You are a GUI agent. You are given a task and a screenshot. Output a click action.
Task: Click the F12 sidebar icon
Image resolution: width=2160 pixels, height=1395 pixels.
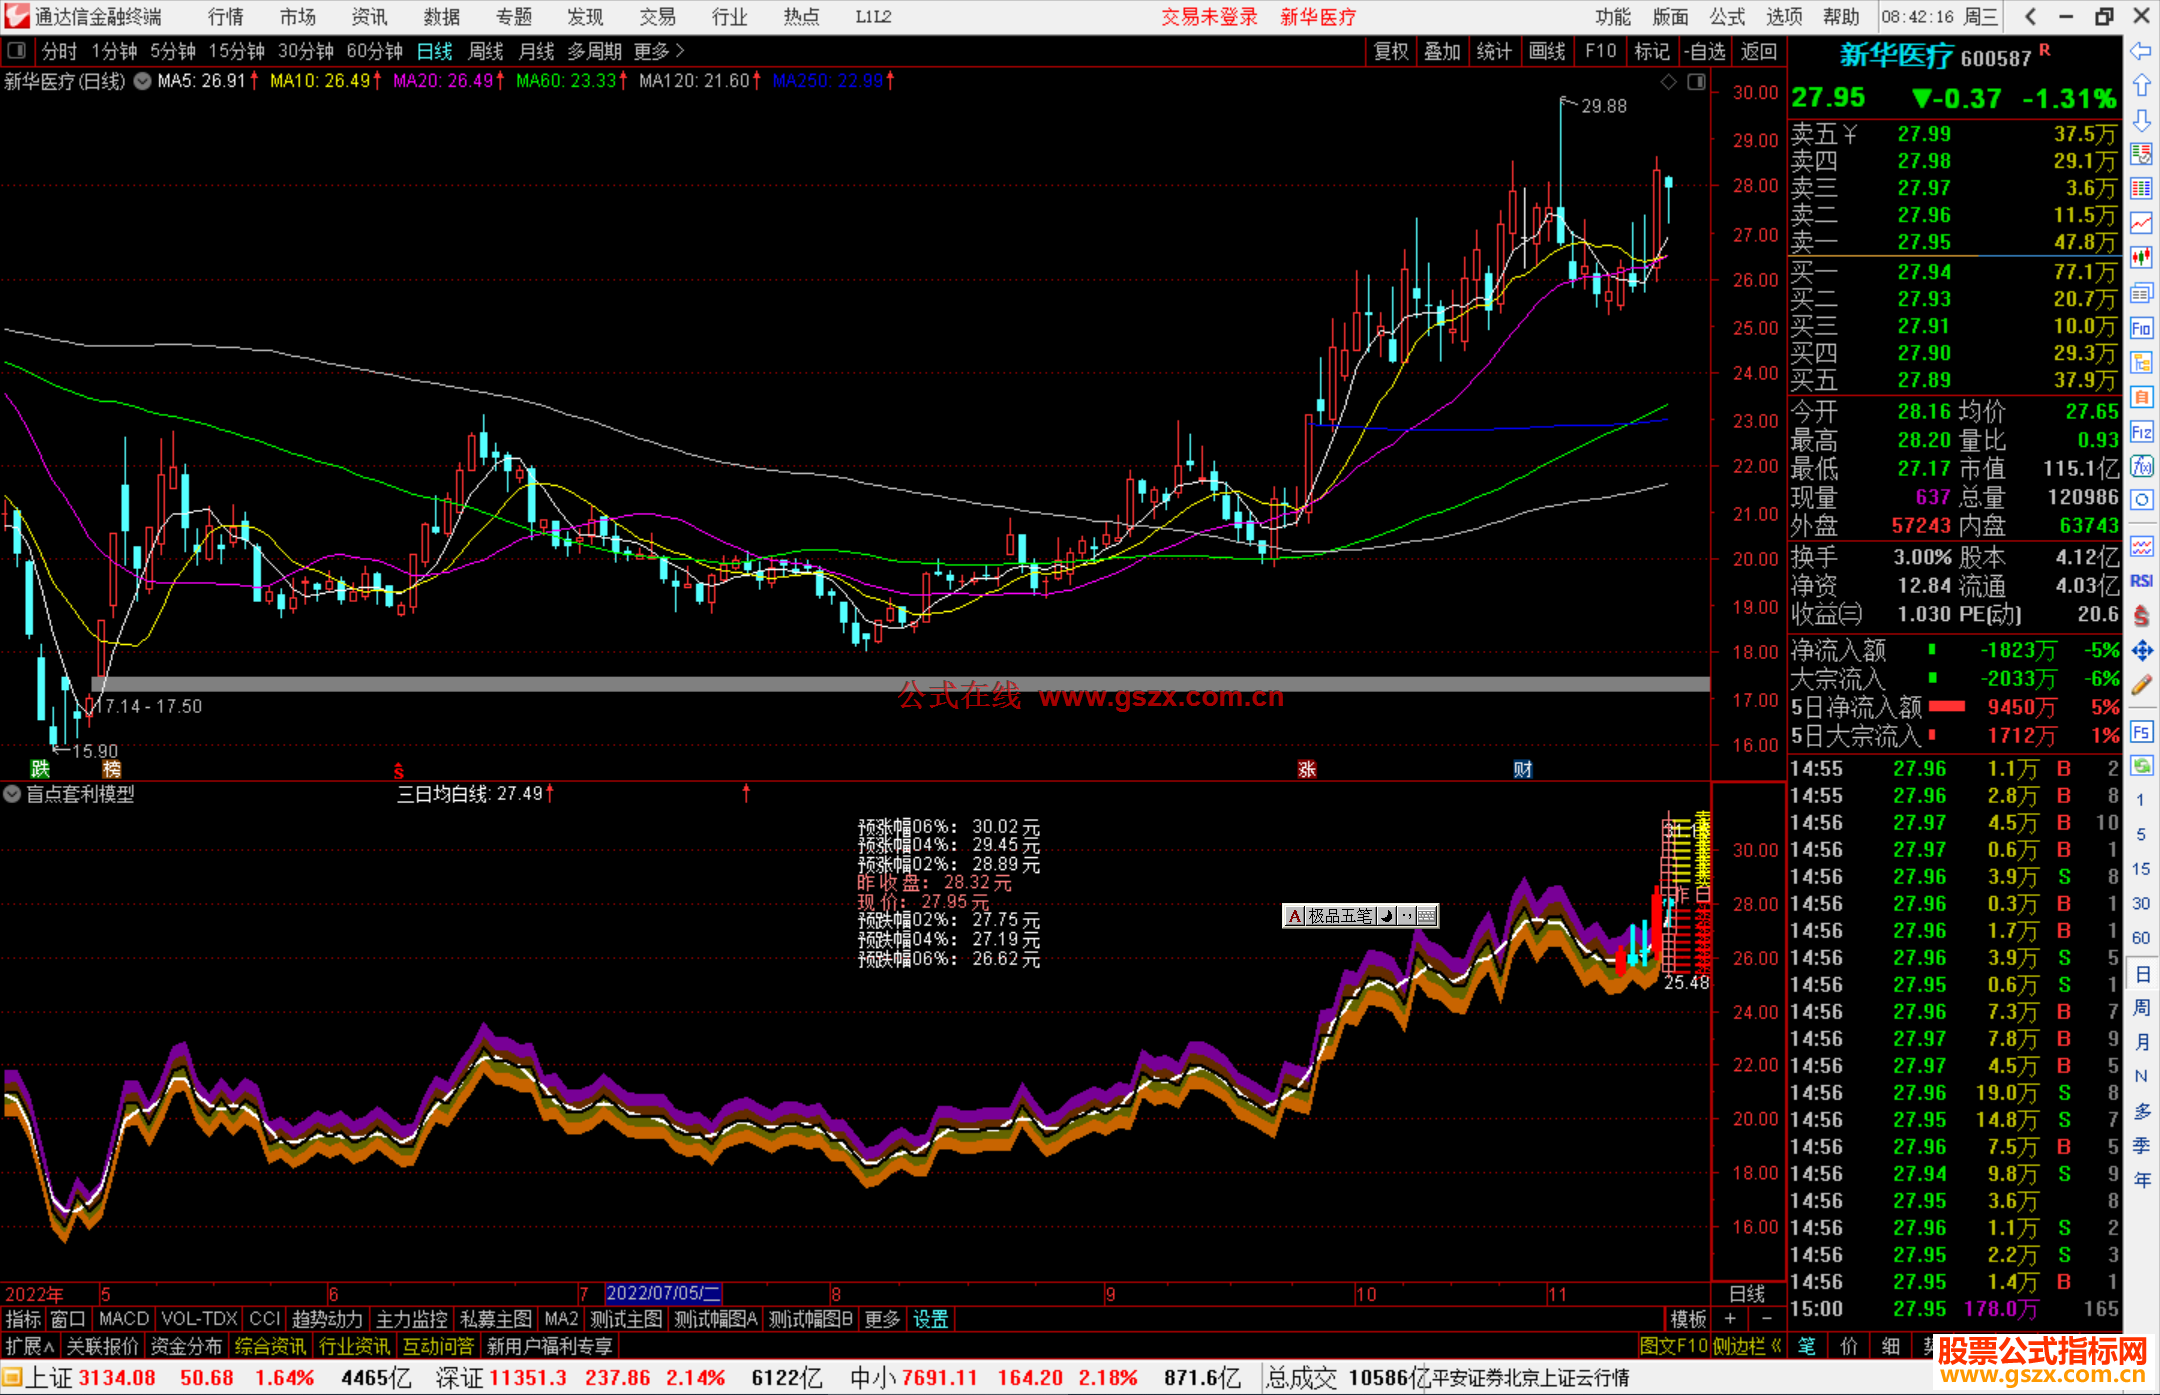pos(2141,432)
